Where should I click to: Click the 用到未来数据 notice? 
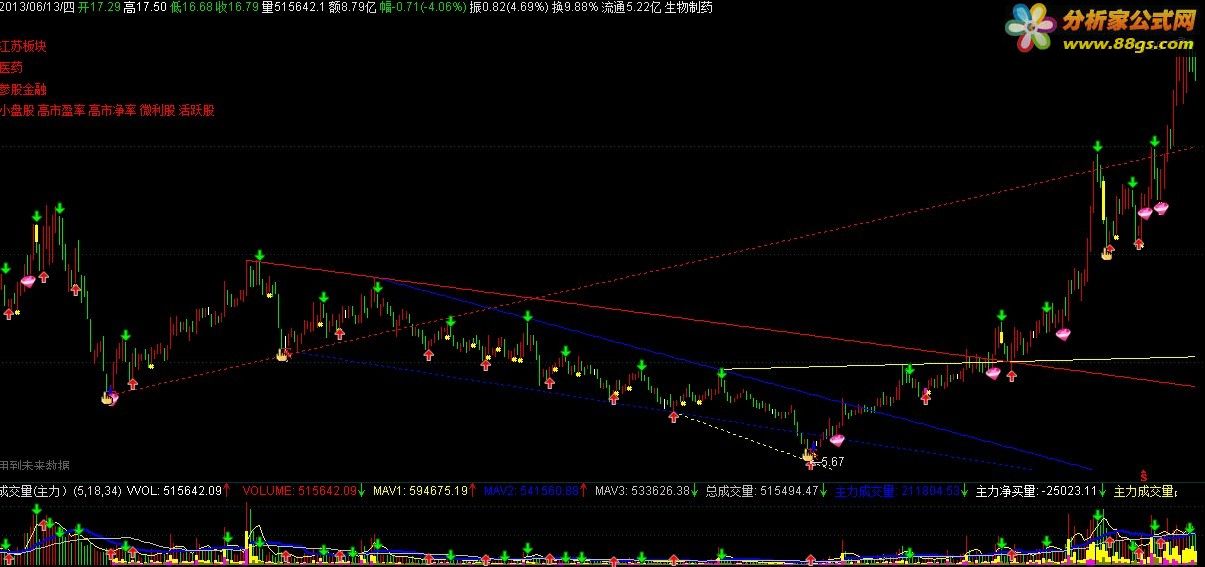click(35, 465)
